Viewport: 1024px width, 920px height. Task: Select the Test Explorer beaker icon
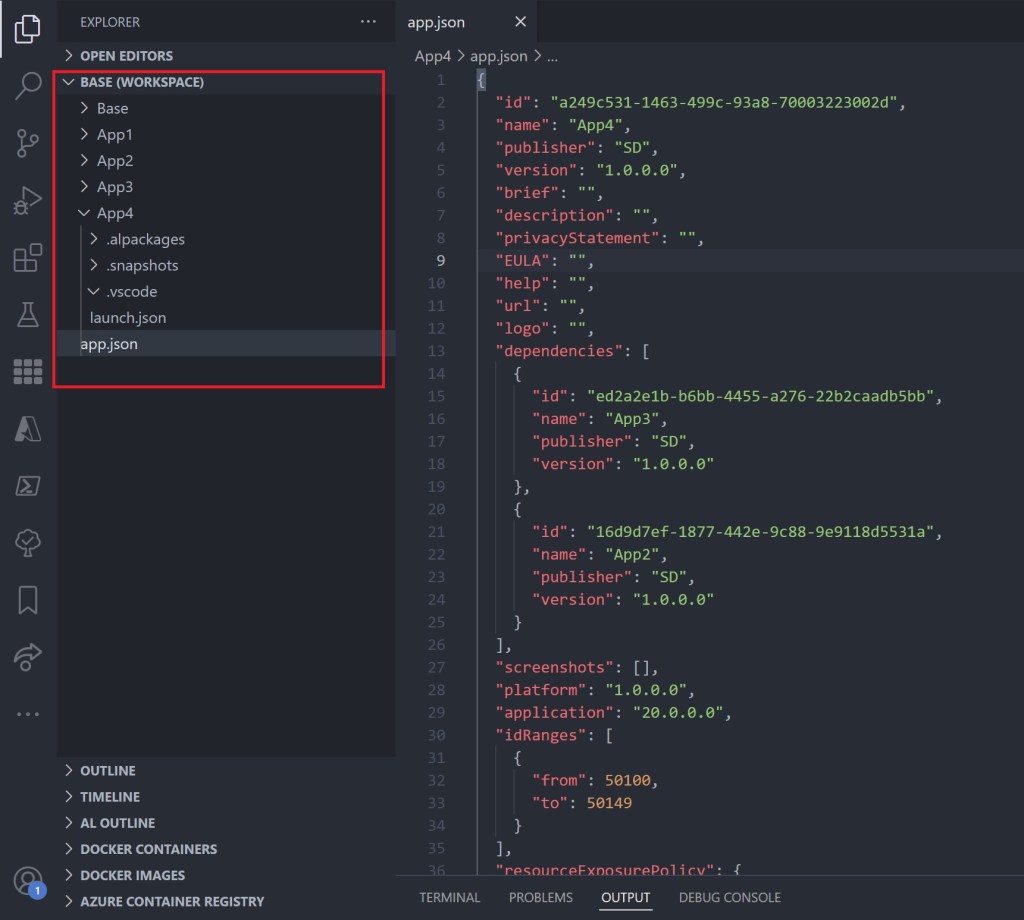27,314
